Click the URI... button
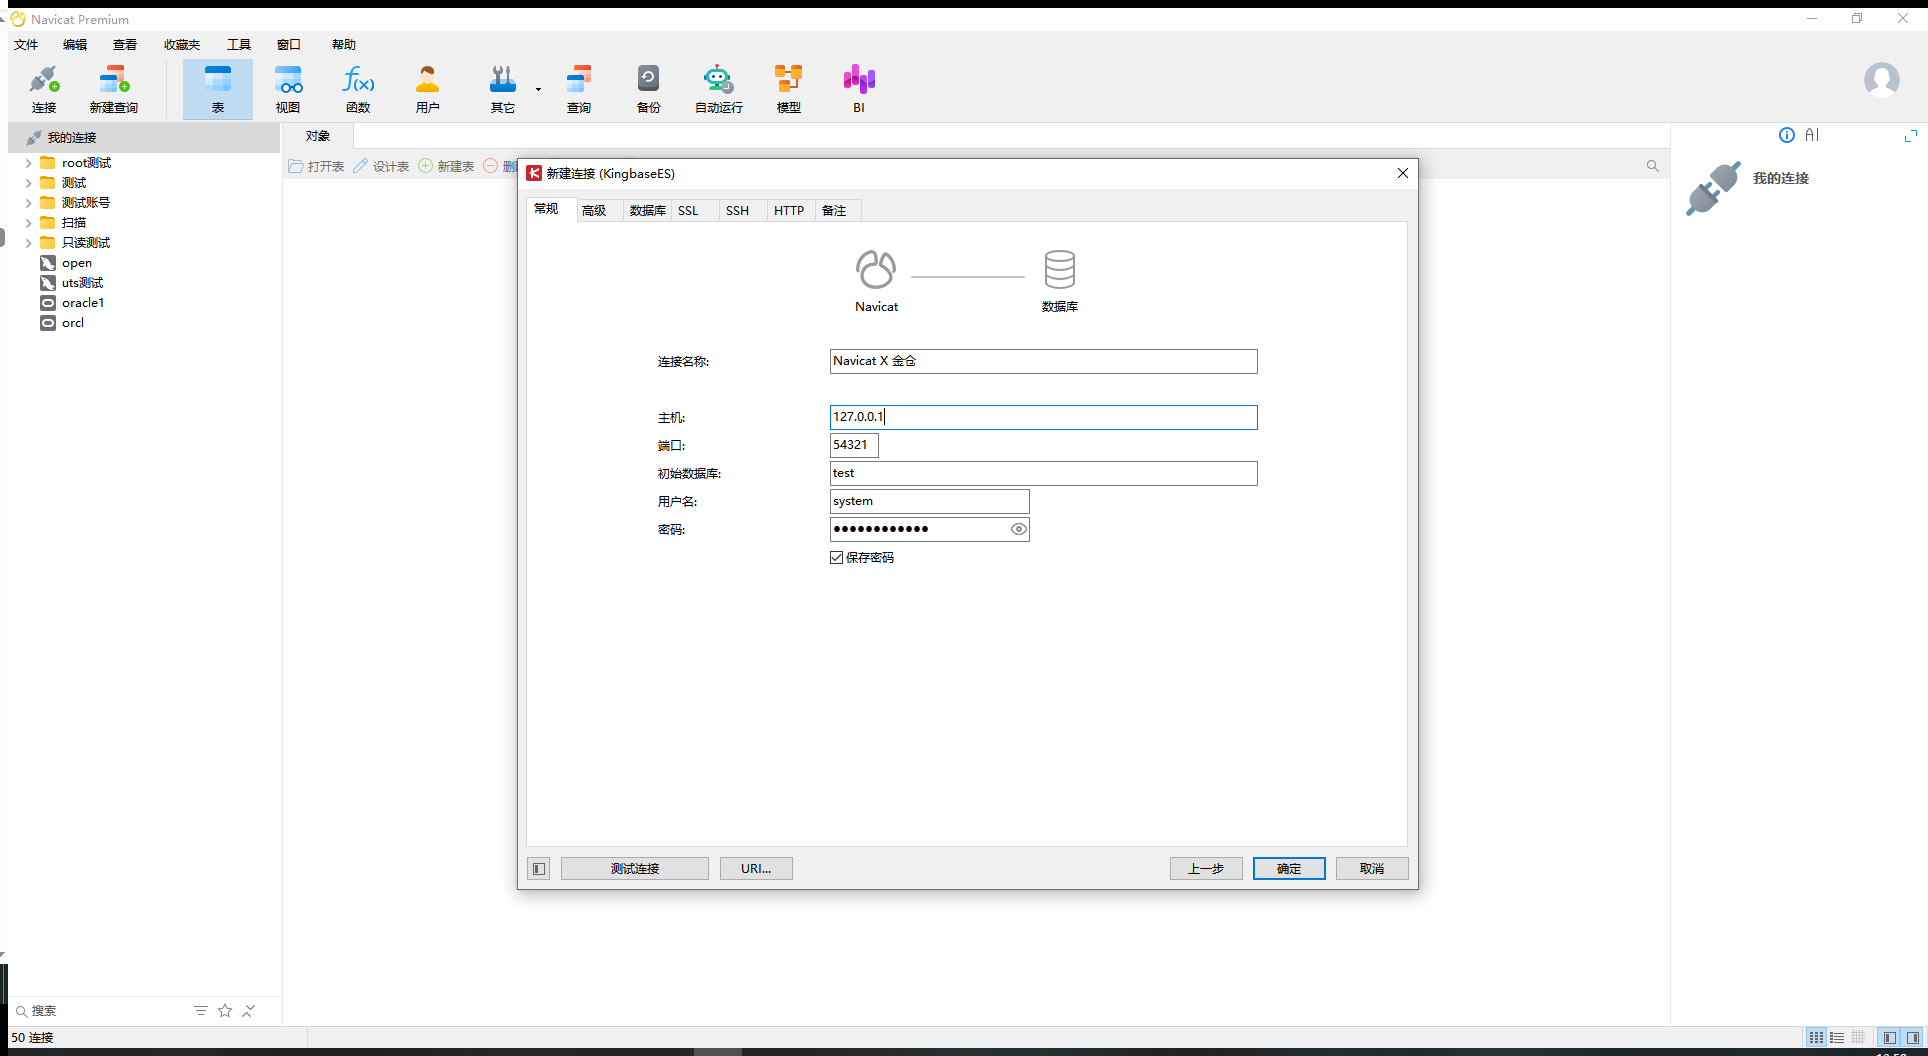The width and height of the screenshot is (1928, 1056). tap(756, 869)
